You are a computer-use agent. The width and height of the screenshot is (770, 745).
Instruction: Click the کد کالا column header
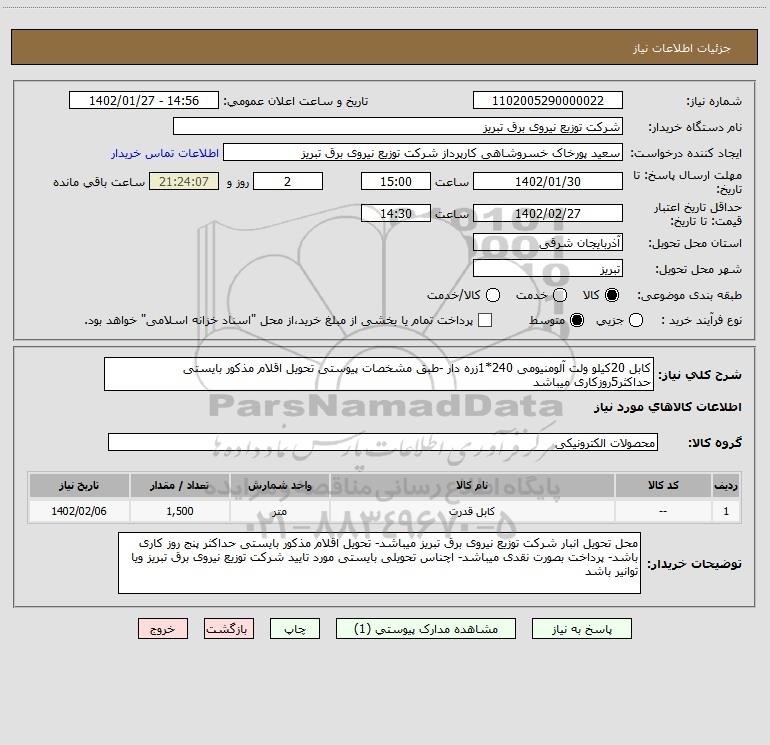(663, 485)
